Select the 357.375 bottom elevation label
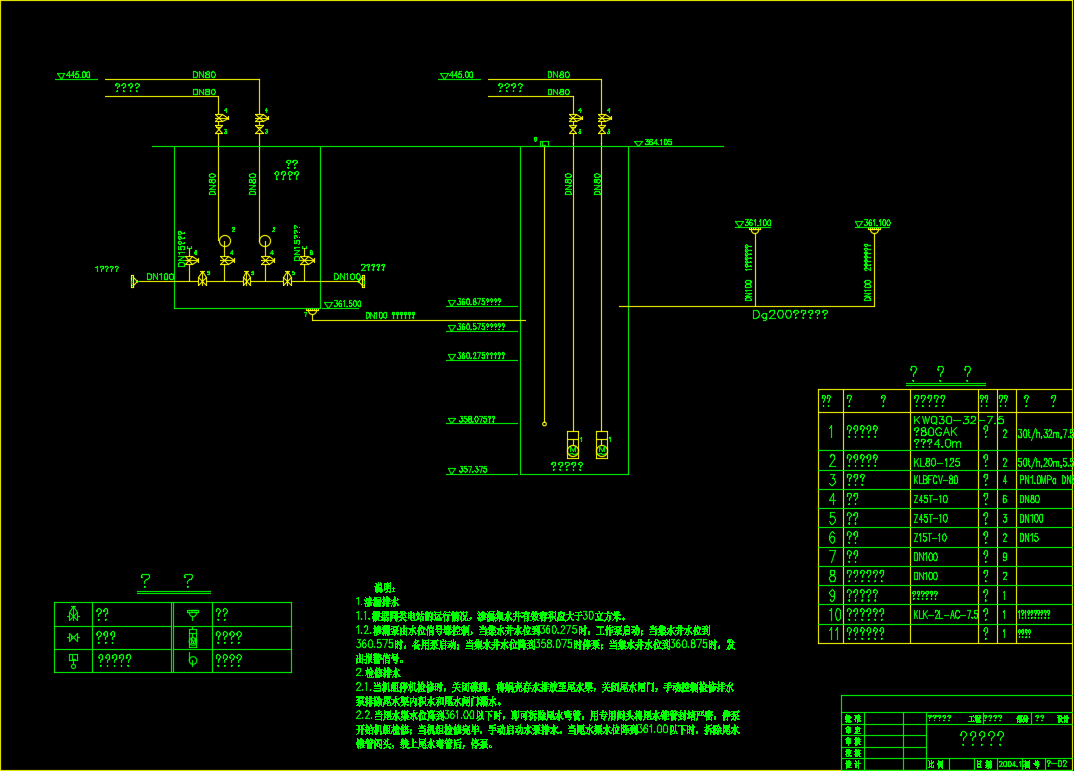1074x771 pixels. (x=473, y=470)
